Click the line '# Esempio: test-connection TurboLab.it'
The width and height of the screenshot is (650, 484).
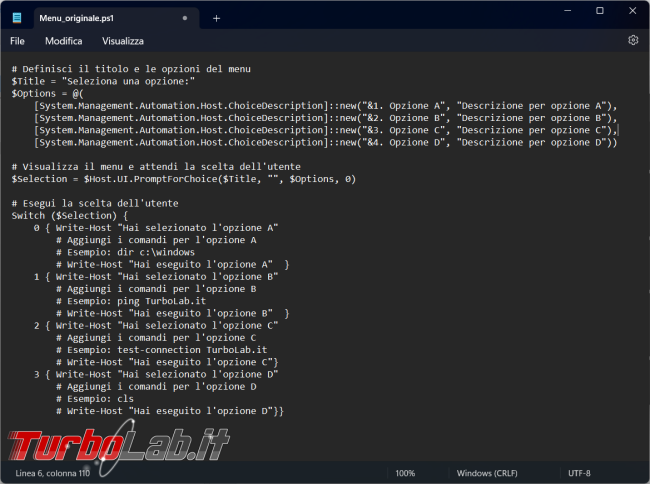click(x=162, y=350)
